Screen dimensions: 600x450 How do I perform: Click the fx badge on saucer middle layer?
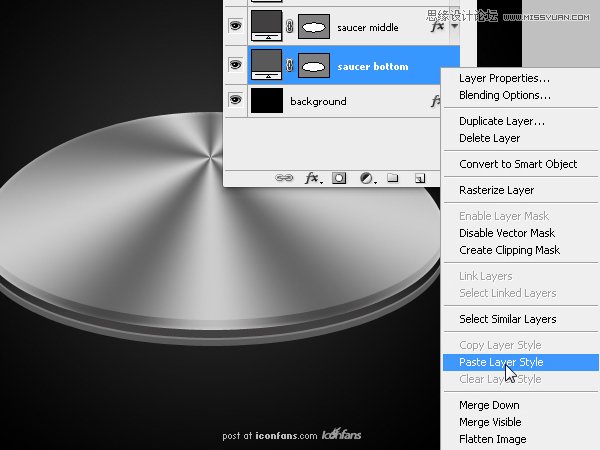click(438, 26)
